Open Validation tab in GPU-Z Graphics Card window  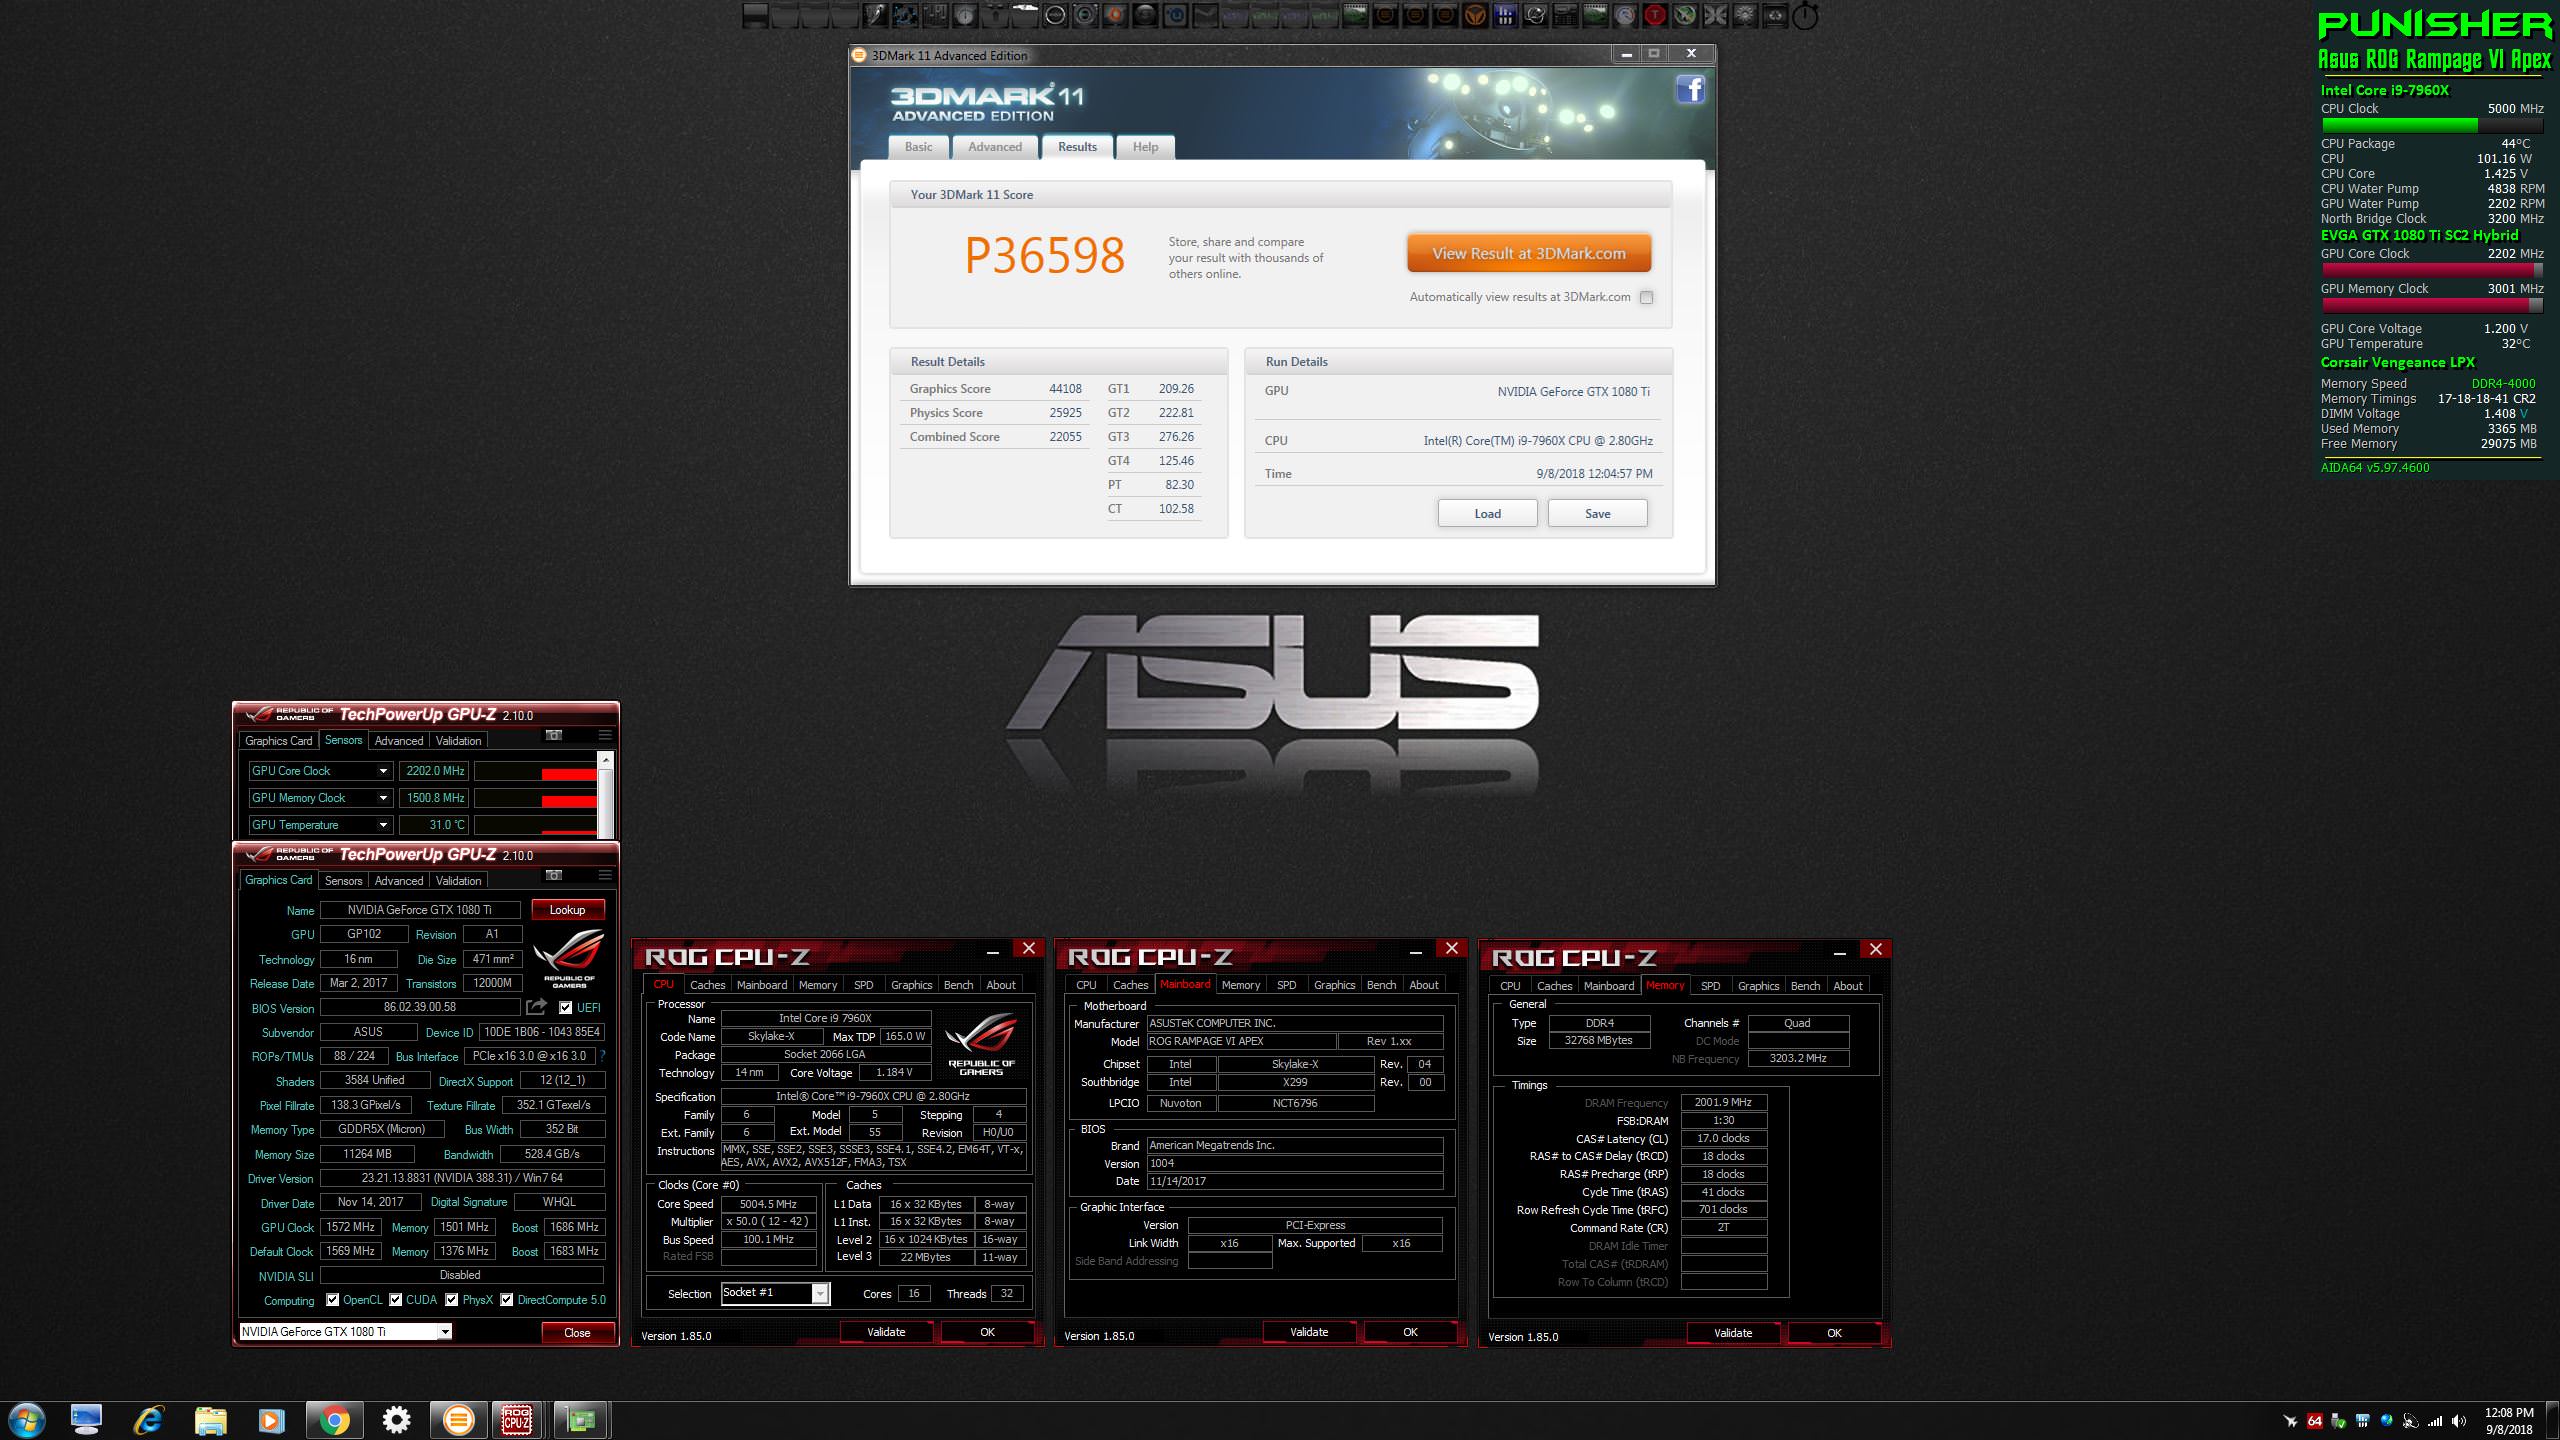tap(458, 881)
